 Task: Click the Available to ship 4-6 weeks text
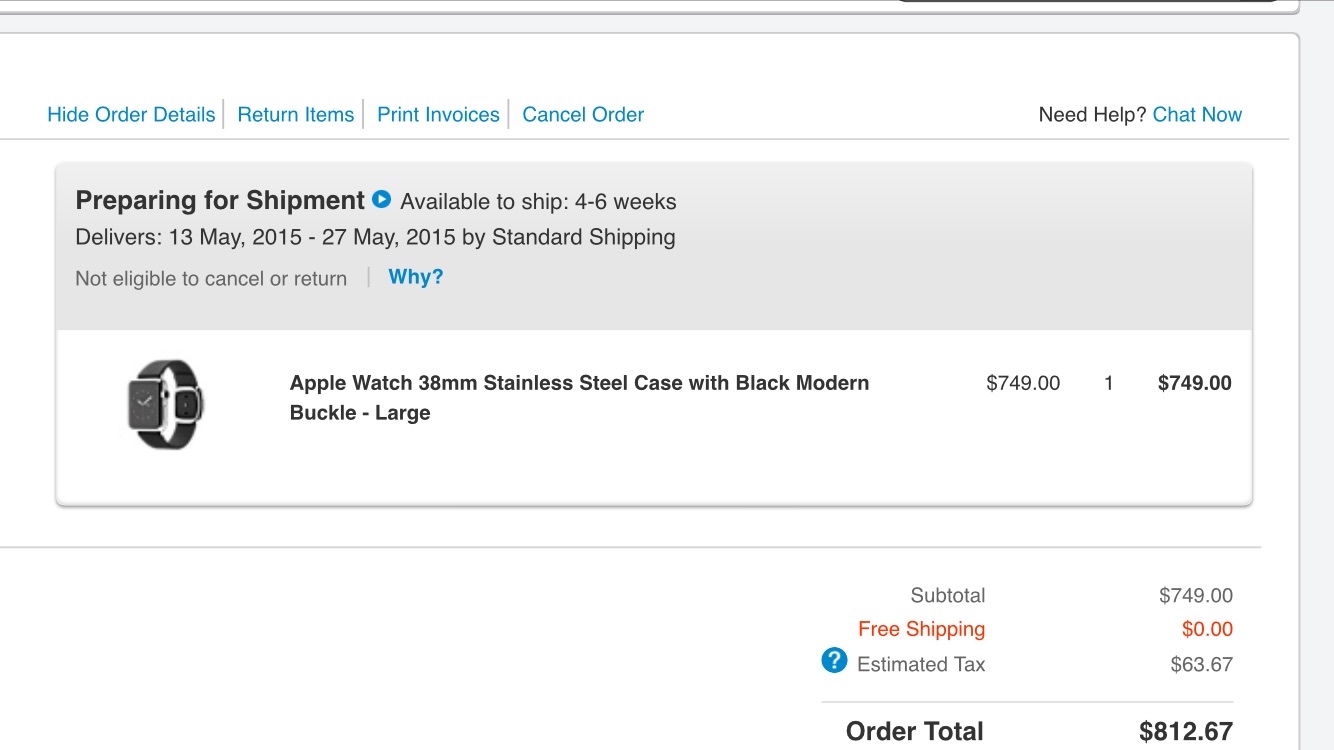pos(538,202)
